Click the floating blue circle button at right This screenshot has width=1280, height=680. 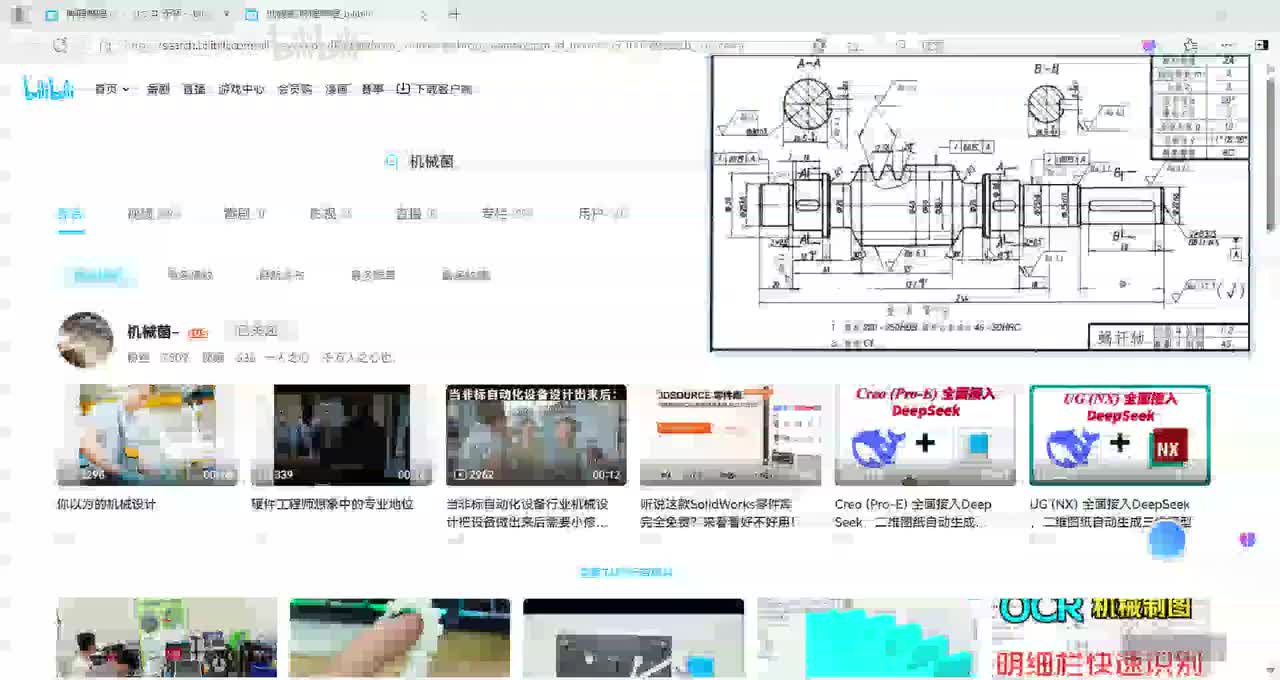[1167, 539]
